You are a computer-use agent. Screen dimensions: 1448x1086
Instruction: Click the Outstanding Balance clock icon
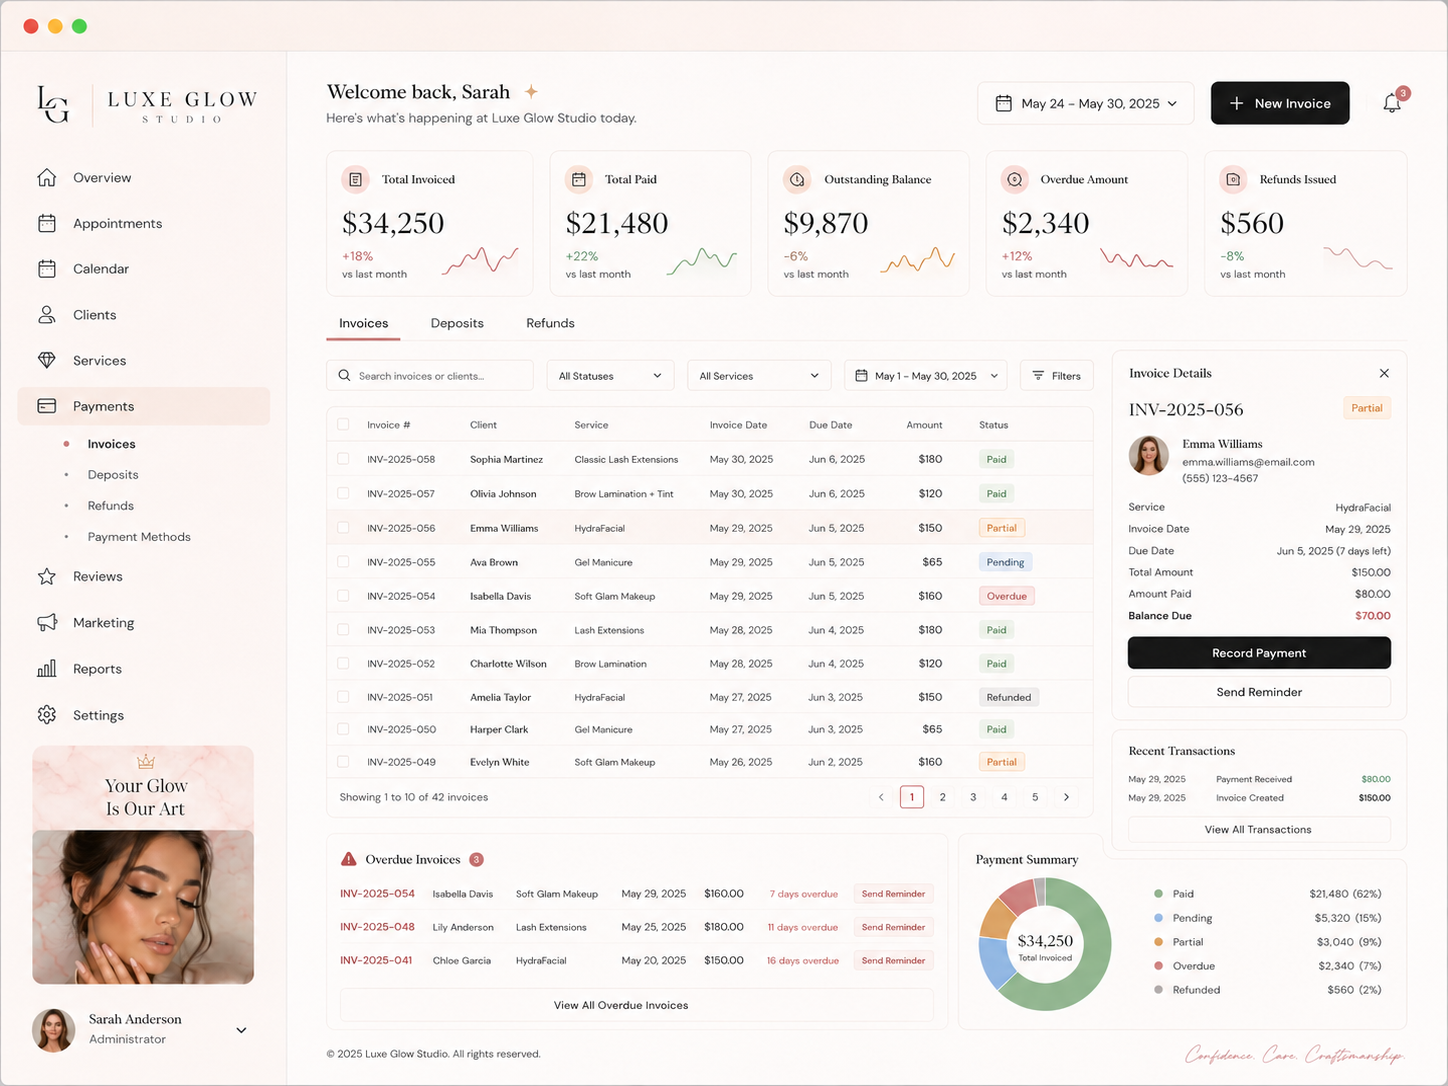tap(797, 180)
